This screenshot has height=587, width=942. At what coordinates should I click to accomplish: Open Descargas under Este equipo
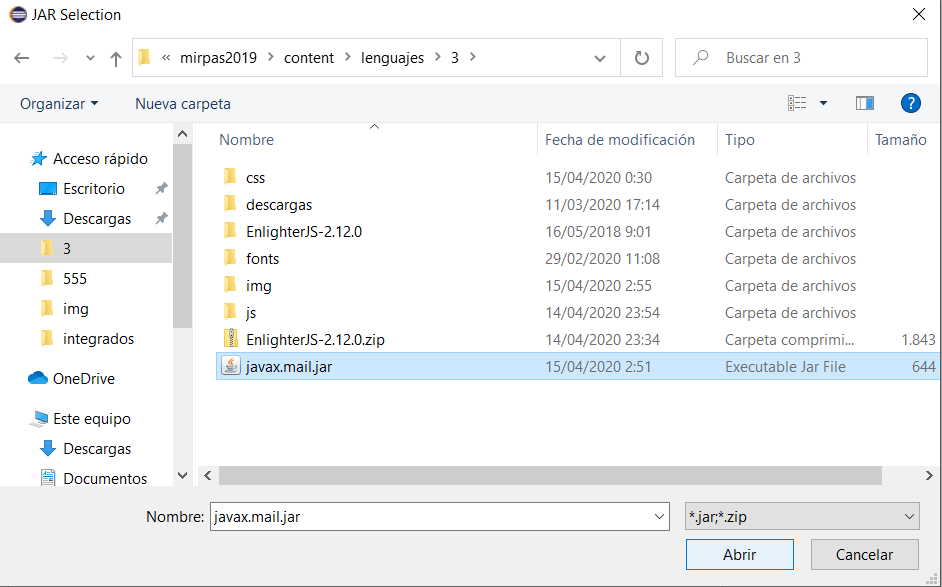97,449
